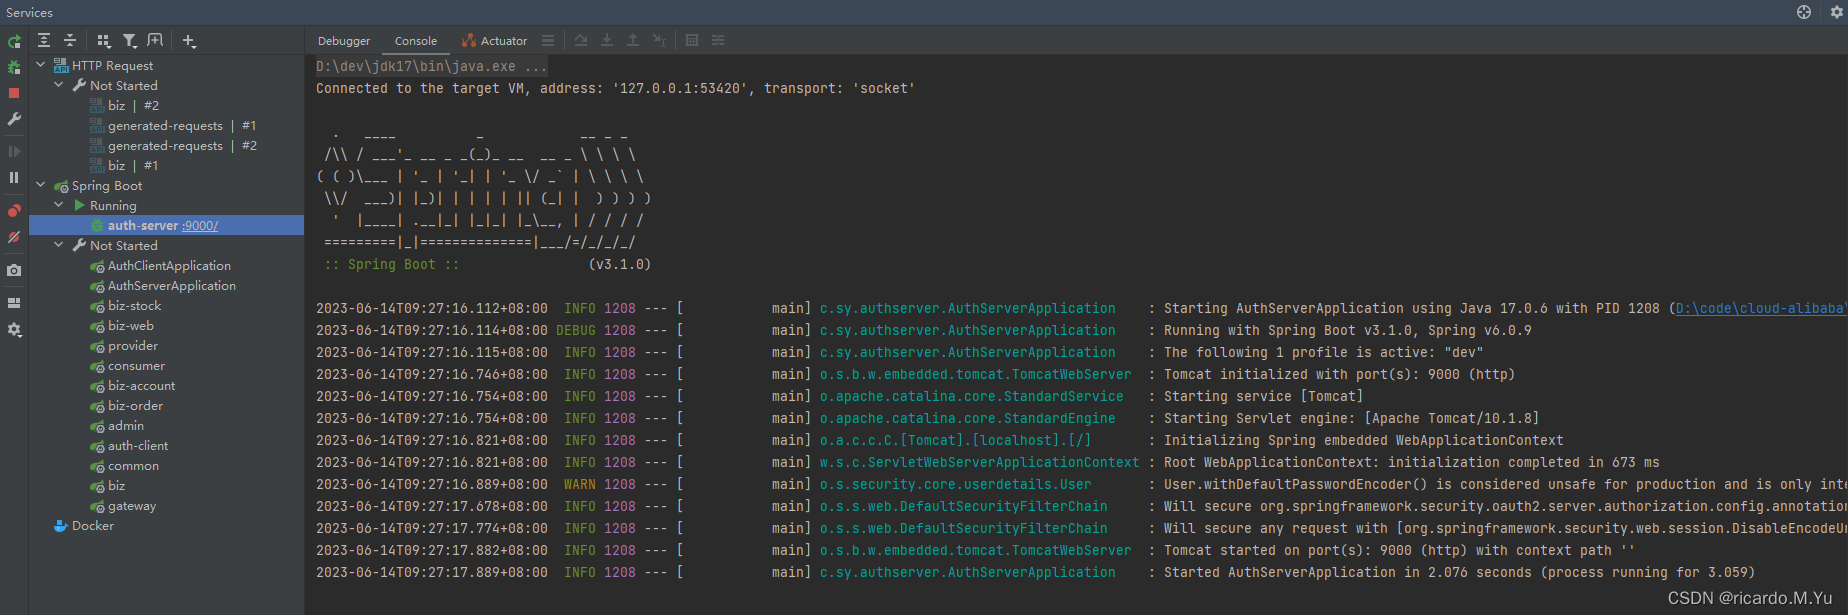Image resolution: width=1848 pixels, height=615 pixels.
Task: Switch to the Console tab
Action: click(x=416, y=41)
